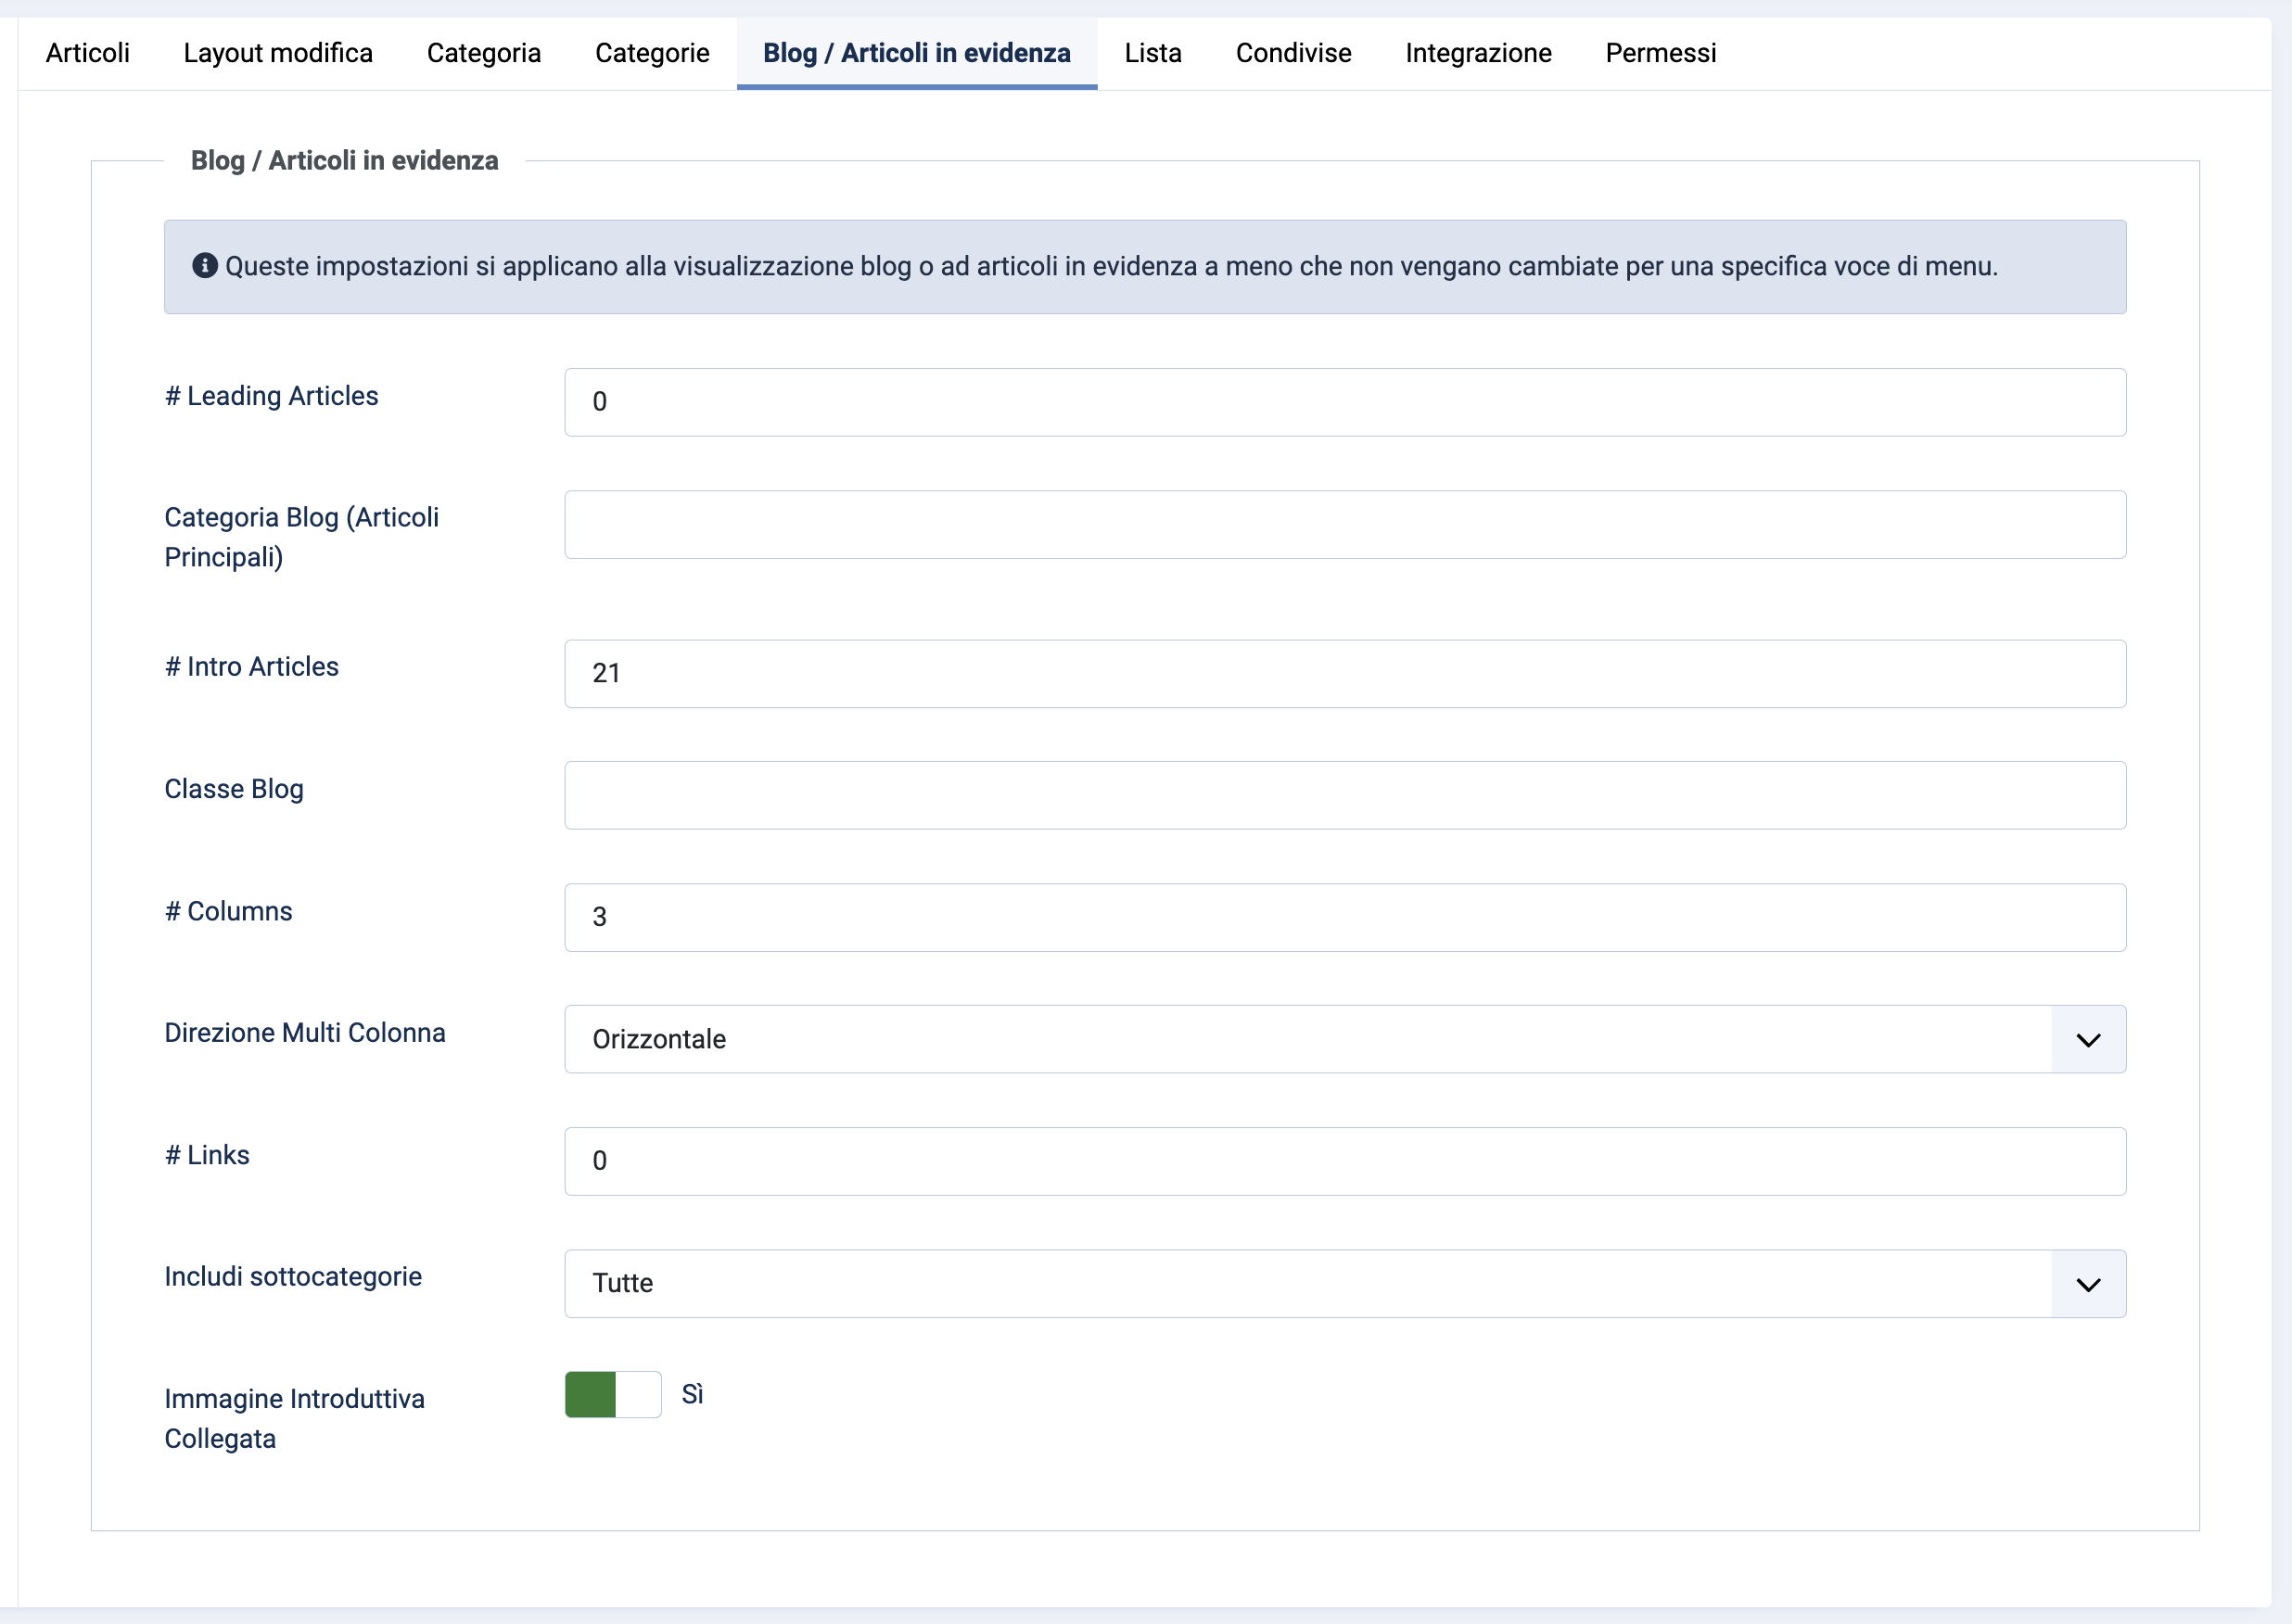Click the Categoria Blog (Articoli Principali) label
The image size is (2292, 1624).
pos(302,537)
